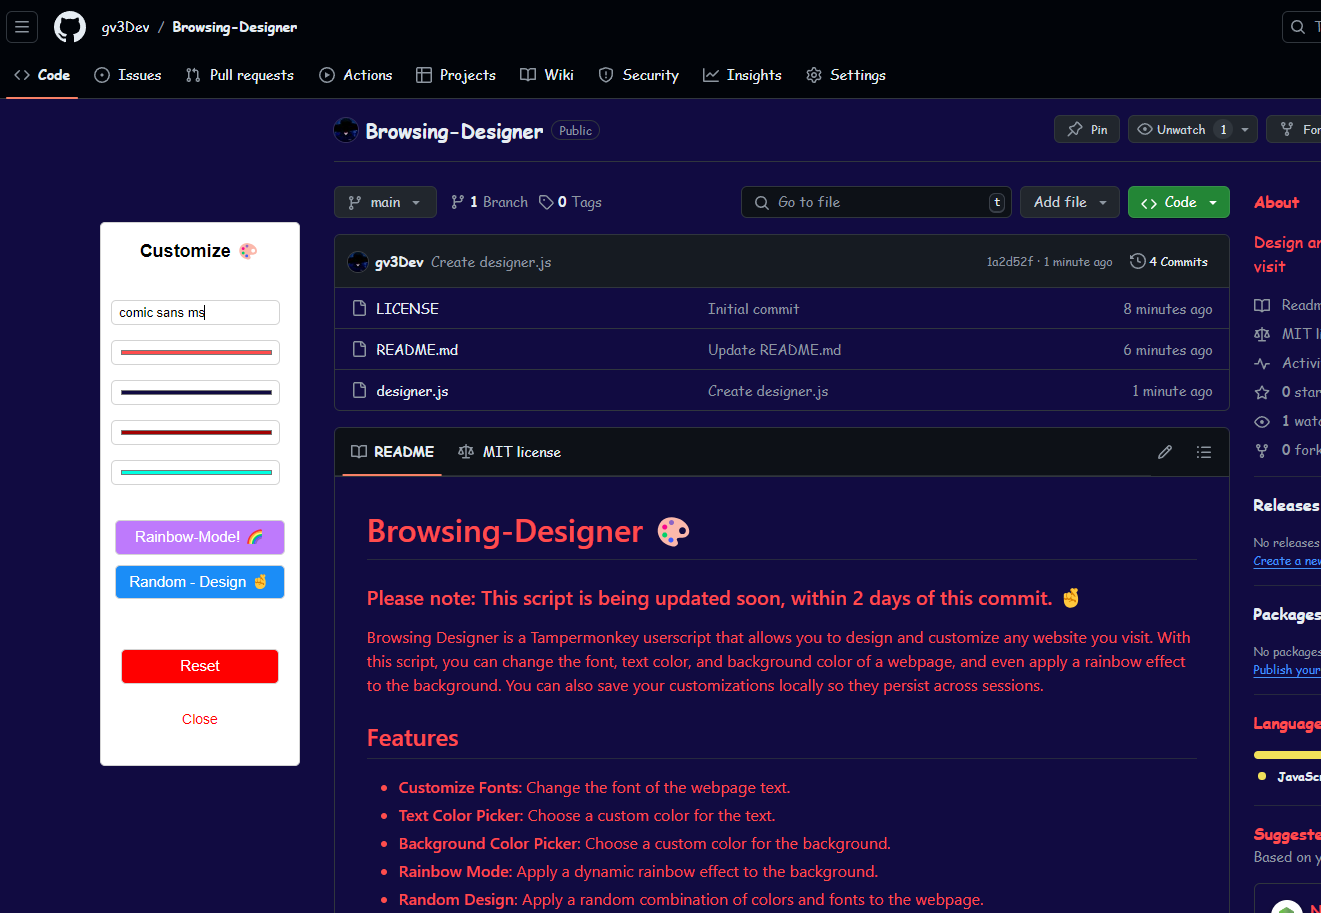Switch to the Security tab
The image size is (1321, 913).
[638, 75]
